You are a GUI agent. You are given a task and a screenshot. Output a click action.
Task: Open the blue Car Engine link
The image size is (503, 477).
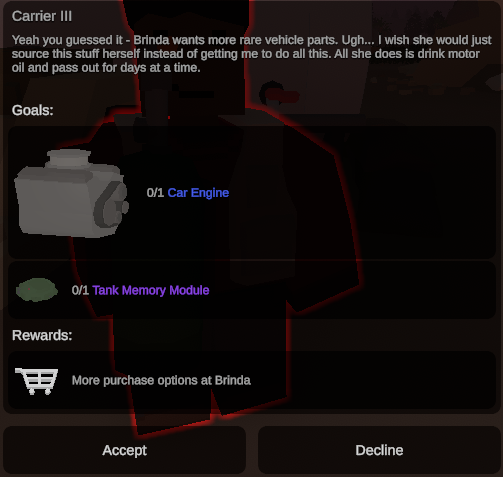tap(198, 193)
